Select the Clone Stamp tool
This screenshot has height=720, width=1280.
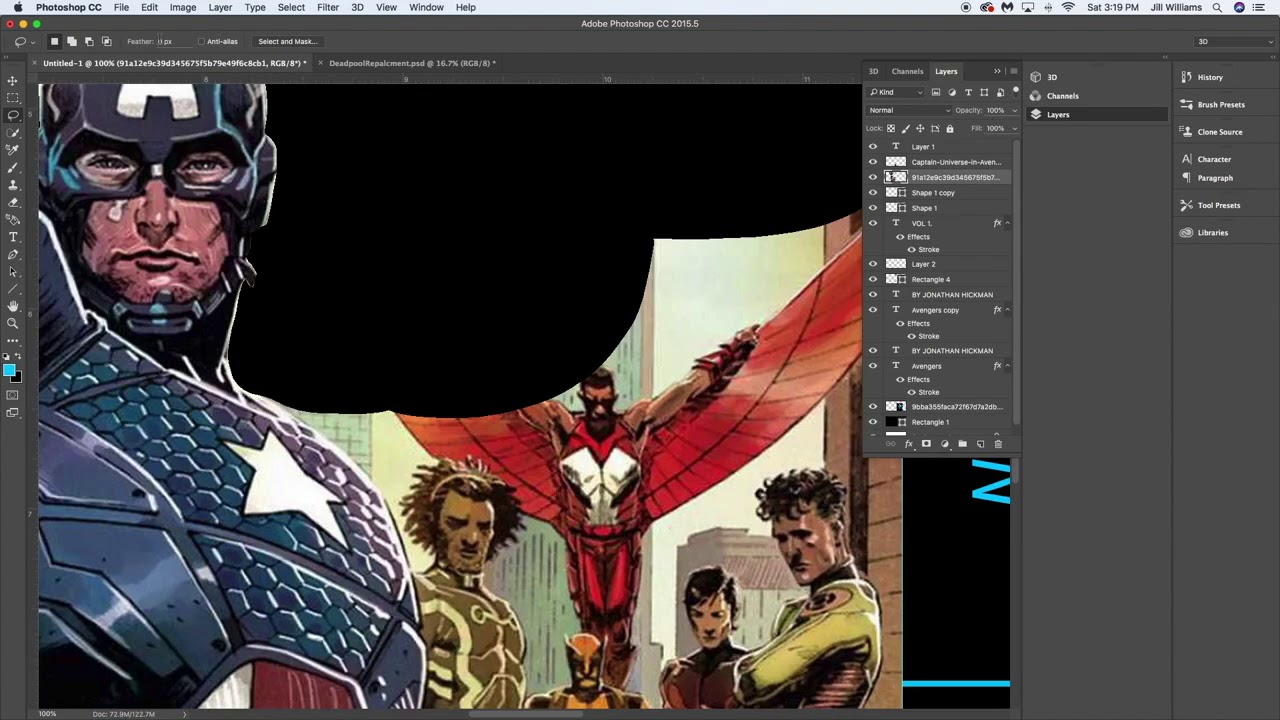(13, 185)
